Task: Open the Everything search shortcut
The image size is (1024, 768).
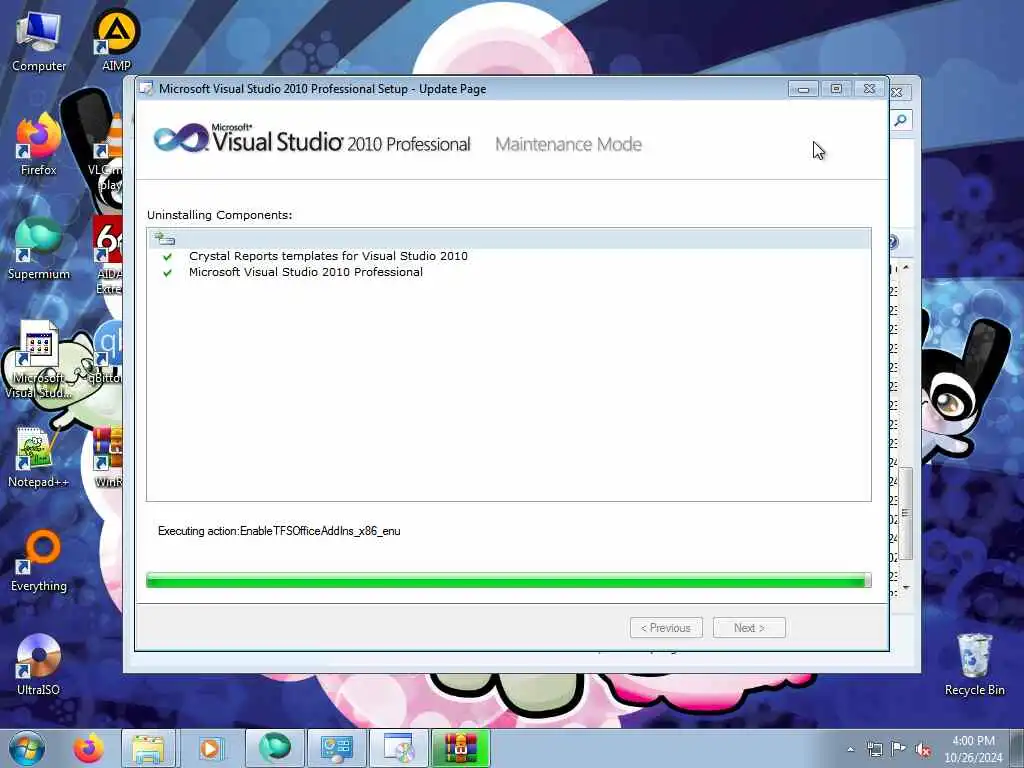Action: click(39, 562)
